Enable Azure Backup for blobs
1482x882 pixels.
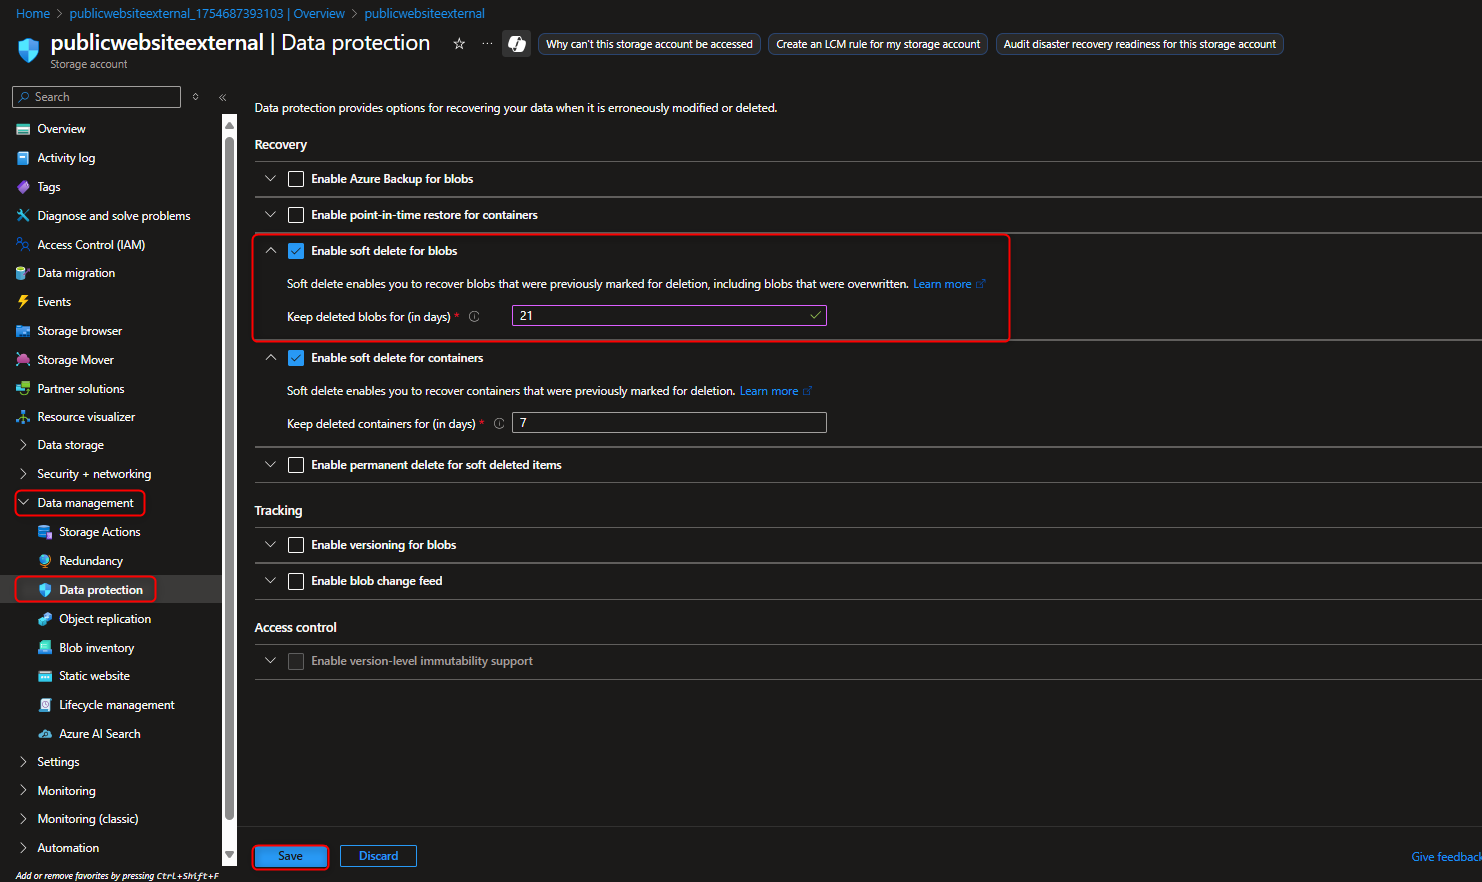295,178
